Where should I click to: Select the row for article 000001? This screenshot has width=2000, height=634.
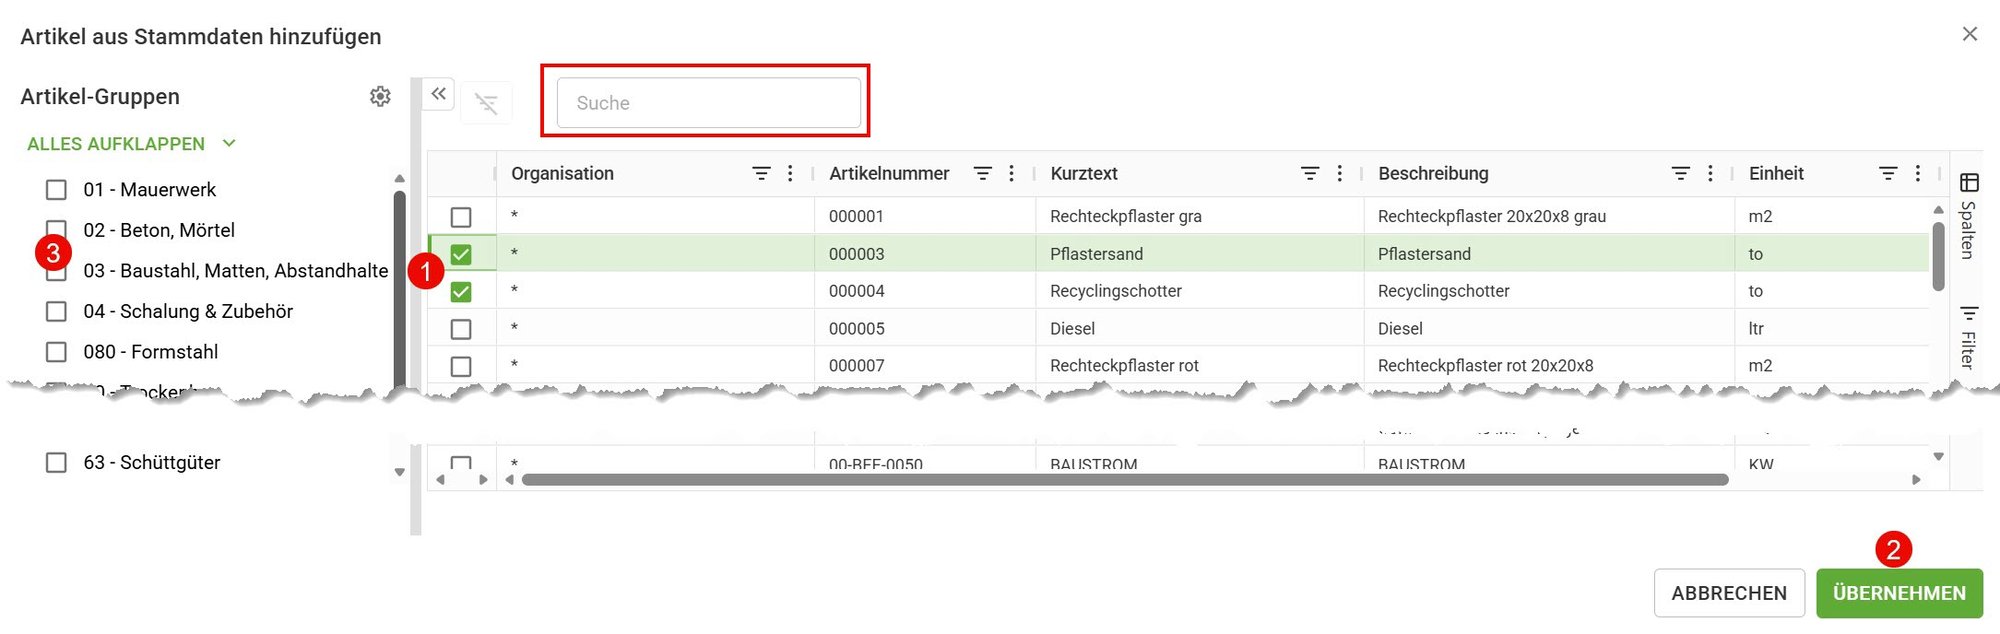pos(461,217)
